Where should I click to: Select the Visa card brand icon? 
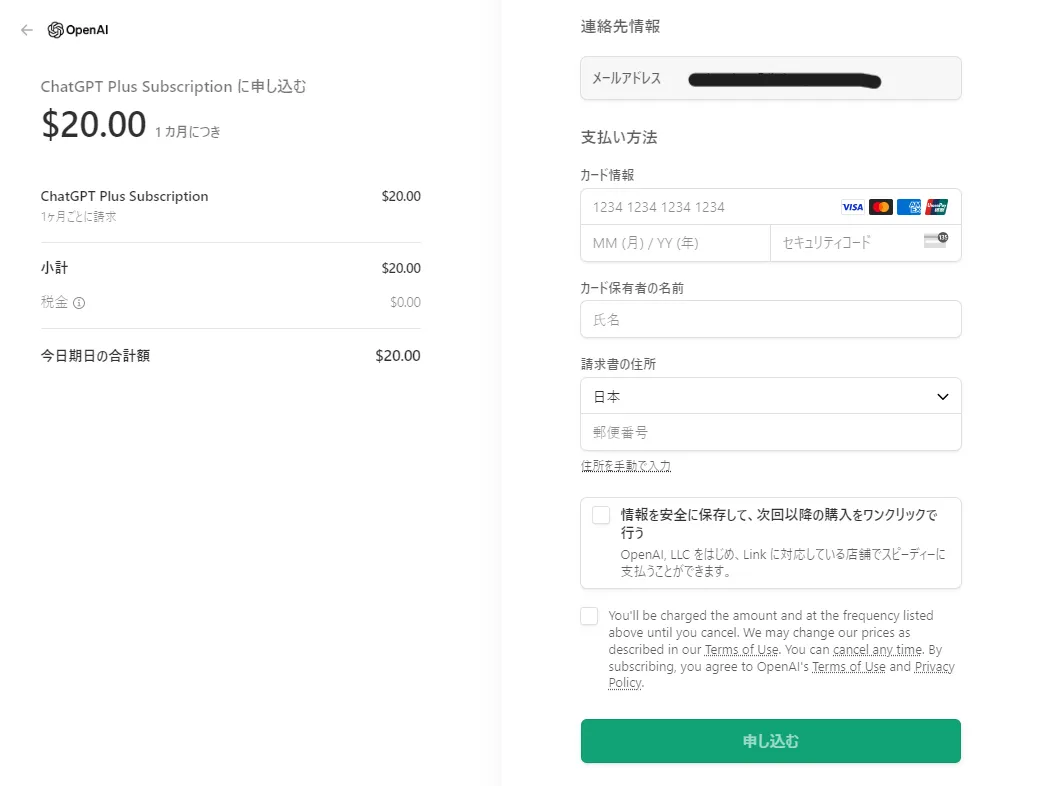click(852, 206)
